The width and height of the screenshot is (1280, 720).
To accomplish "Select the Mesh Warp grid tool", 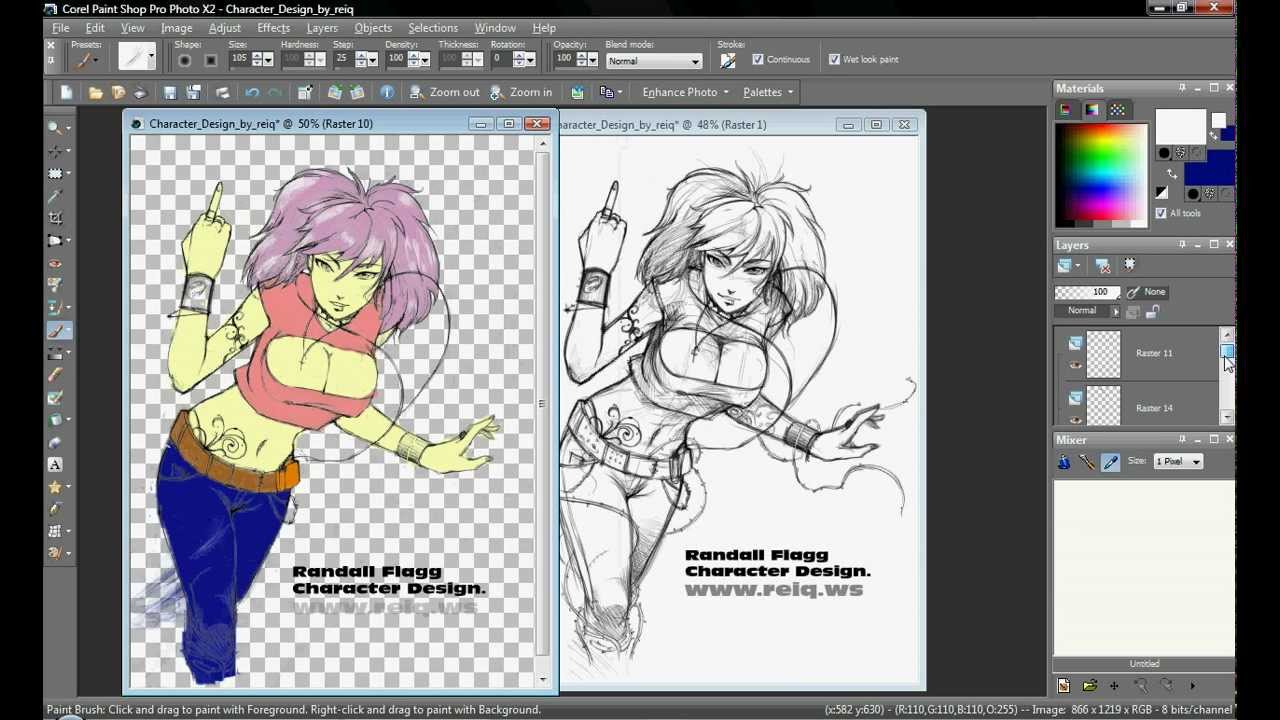I will click(55, 531).
